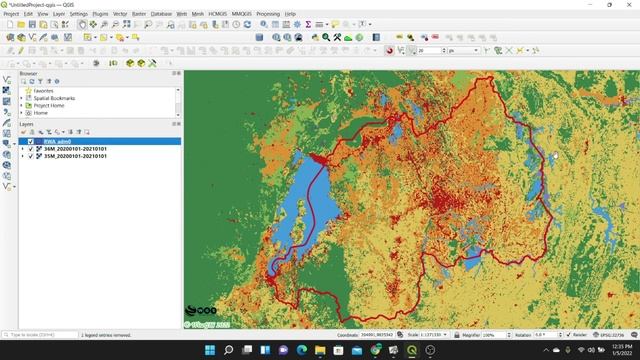Open the Layer menu
This screenshot has width=640, height=360.
pos(59,14)
